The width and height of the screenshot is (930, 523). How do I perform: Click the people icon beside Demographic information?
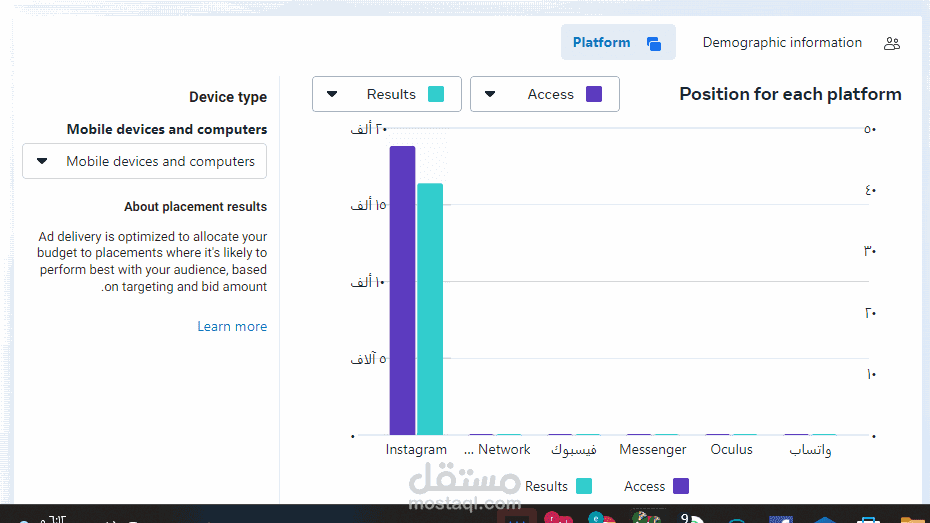(891, 43)
